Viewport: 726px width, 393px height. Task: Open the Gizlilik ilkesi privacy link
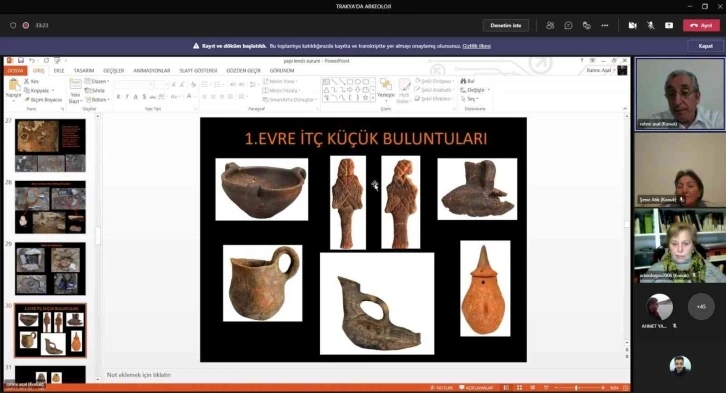pos(476,46)
